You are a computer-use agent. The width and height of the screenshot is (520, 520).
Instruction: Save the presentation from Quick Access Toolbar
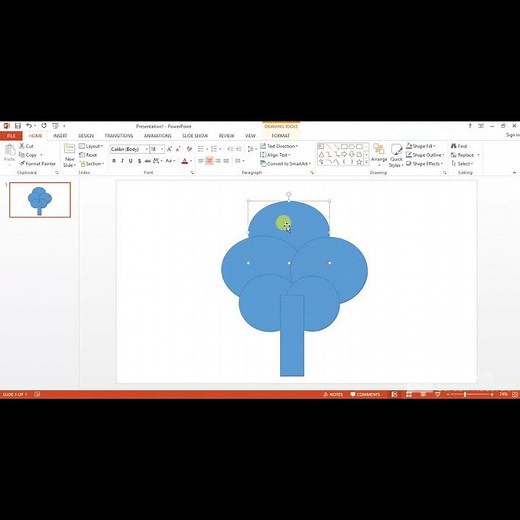[18, 126]
